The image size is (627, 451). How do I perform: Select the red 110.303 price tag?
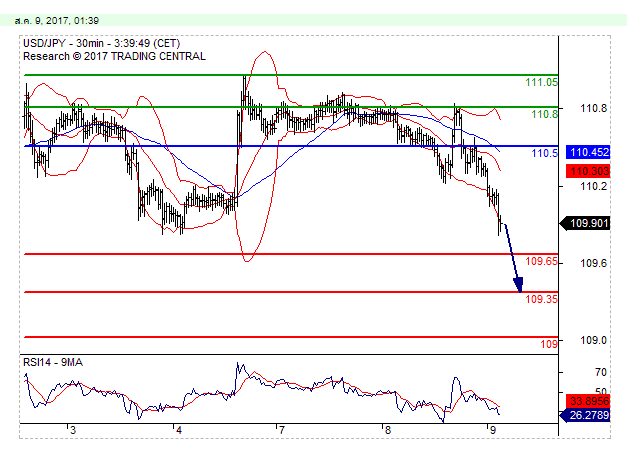pos(588,172)
